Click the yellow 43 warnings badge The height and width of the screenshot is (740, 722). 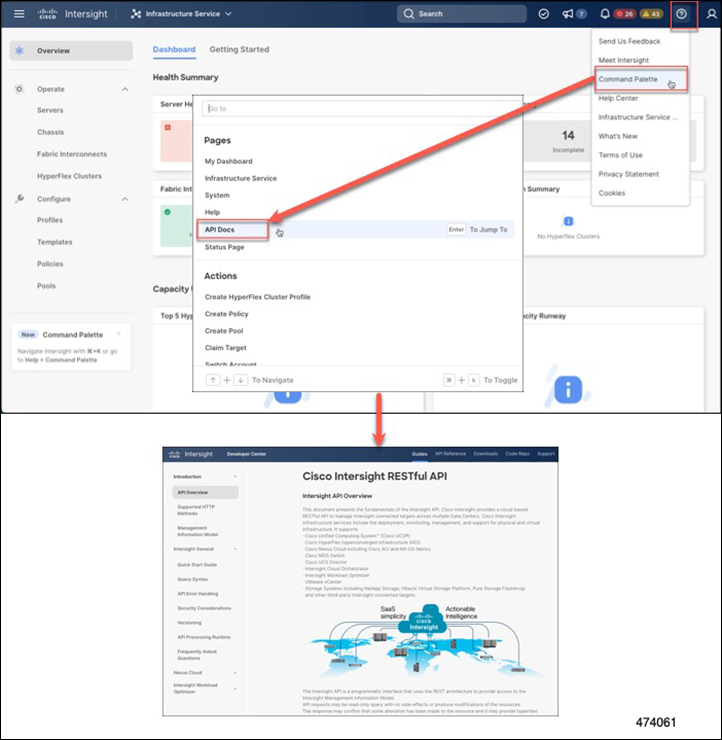pyautogui.click(x=651, y=14)
